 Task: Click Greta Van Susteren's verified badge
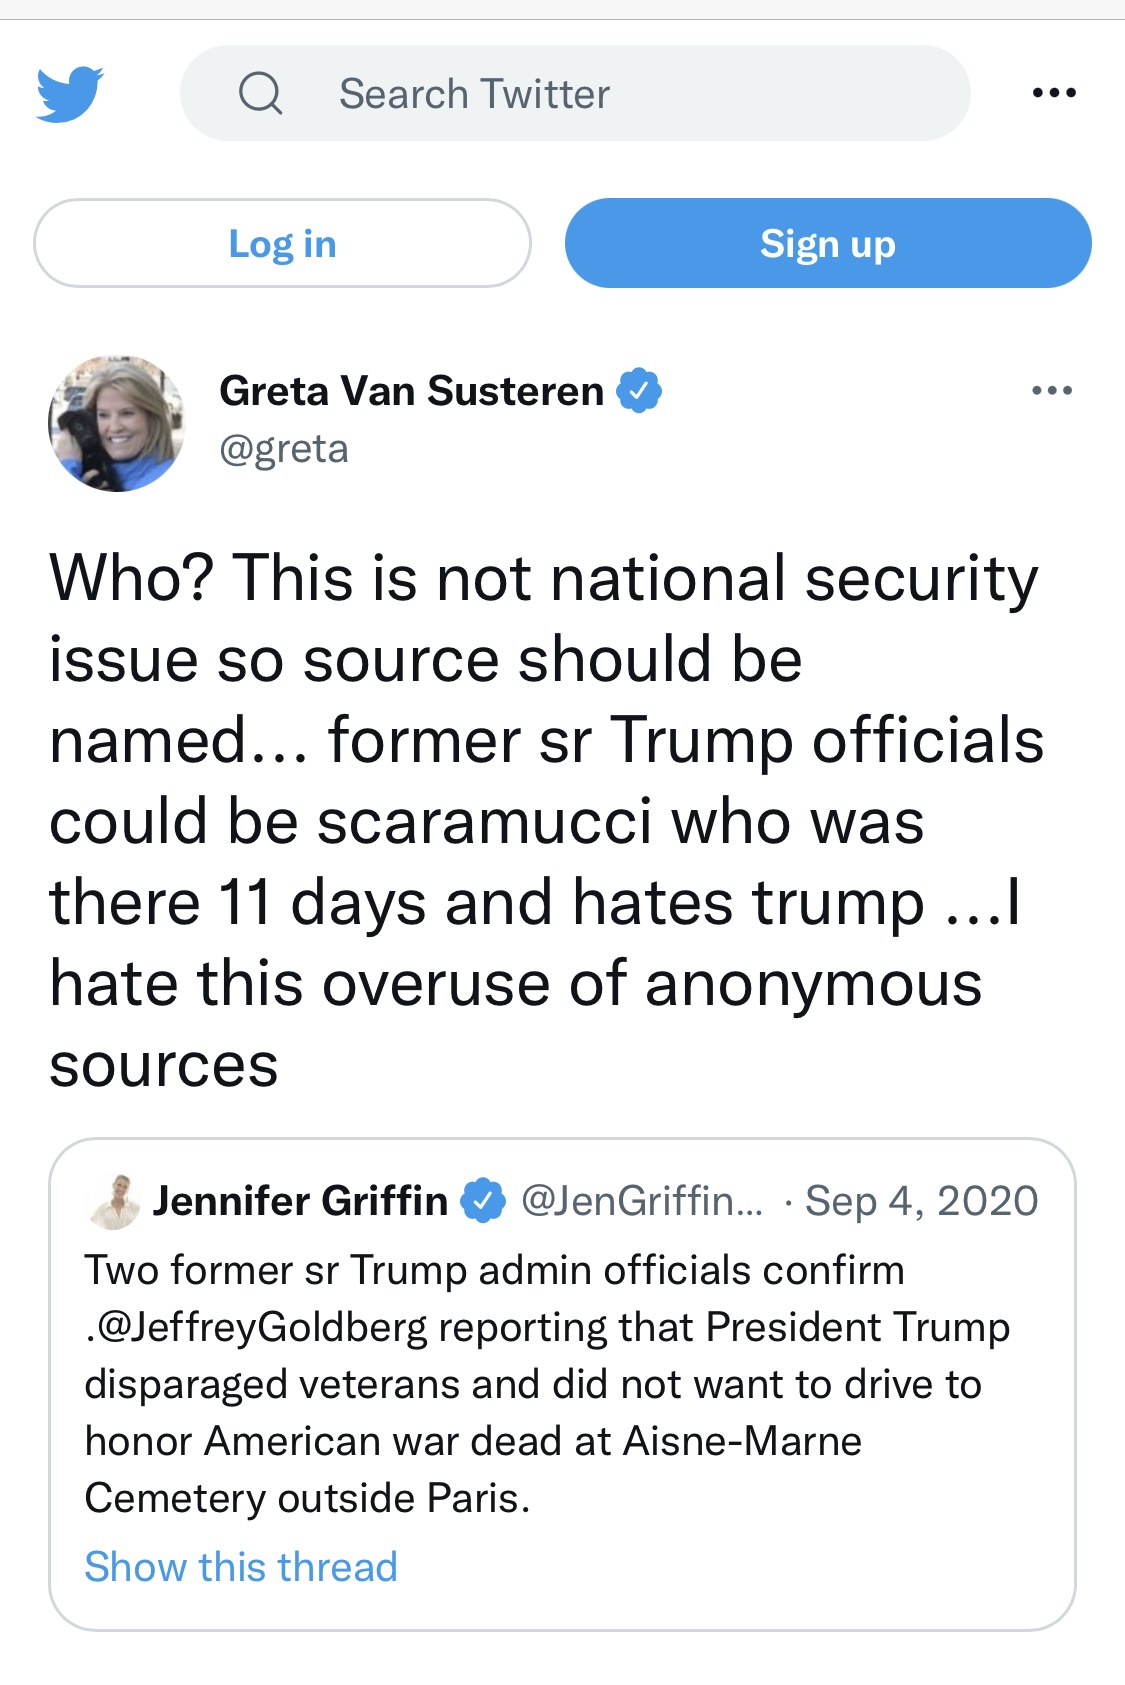coord(639,391)
